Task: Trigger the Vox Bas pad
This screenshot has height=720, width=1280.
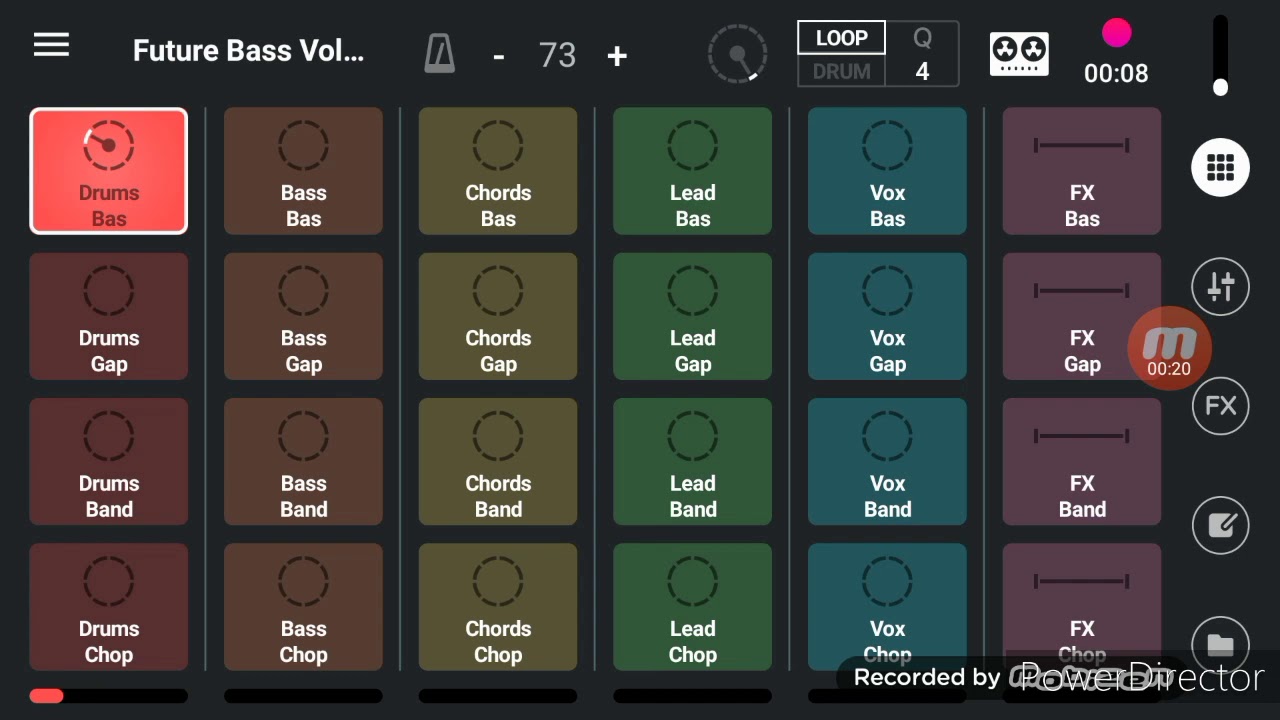Action: (887, 171)
